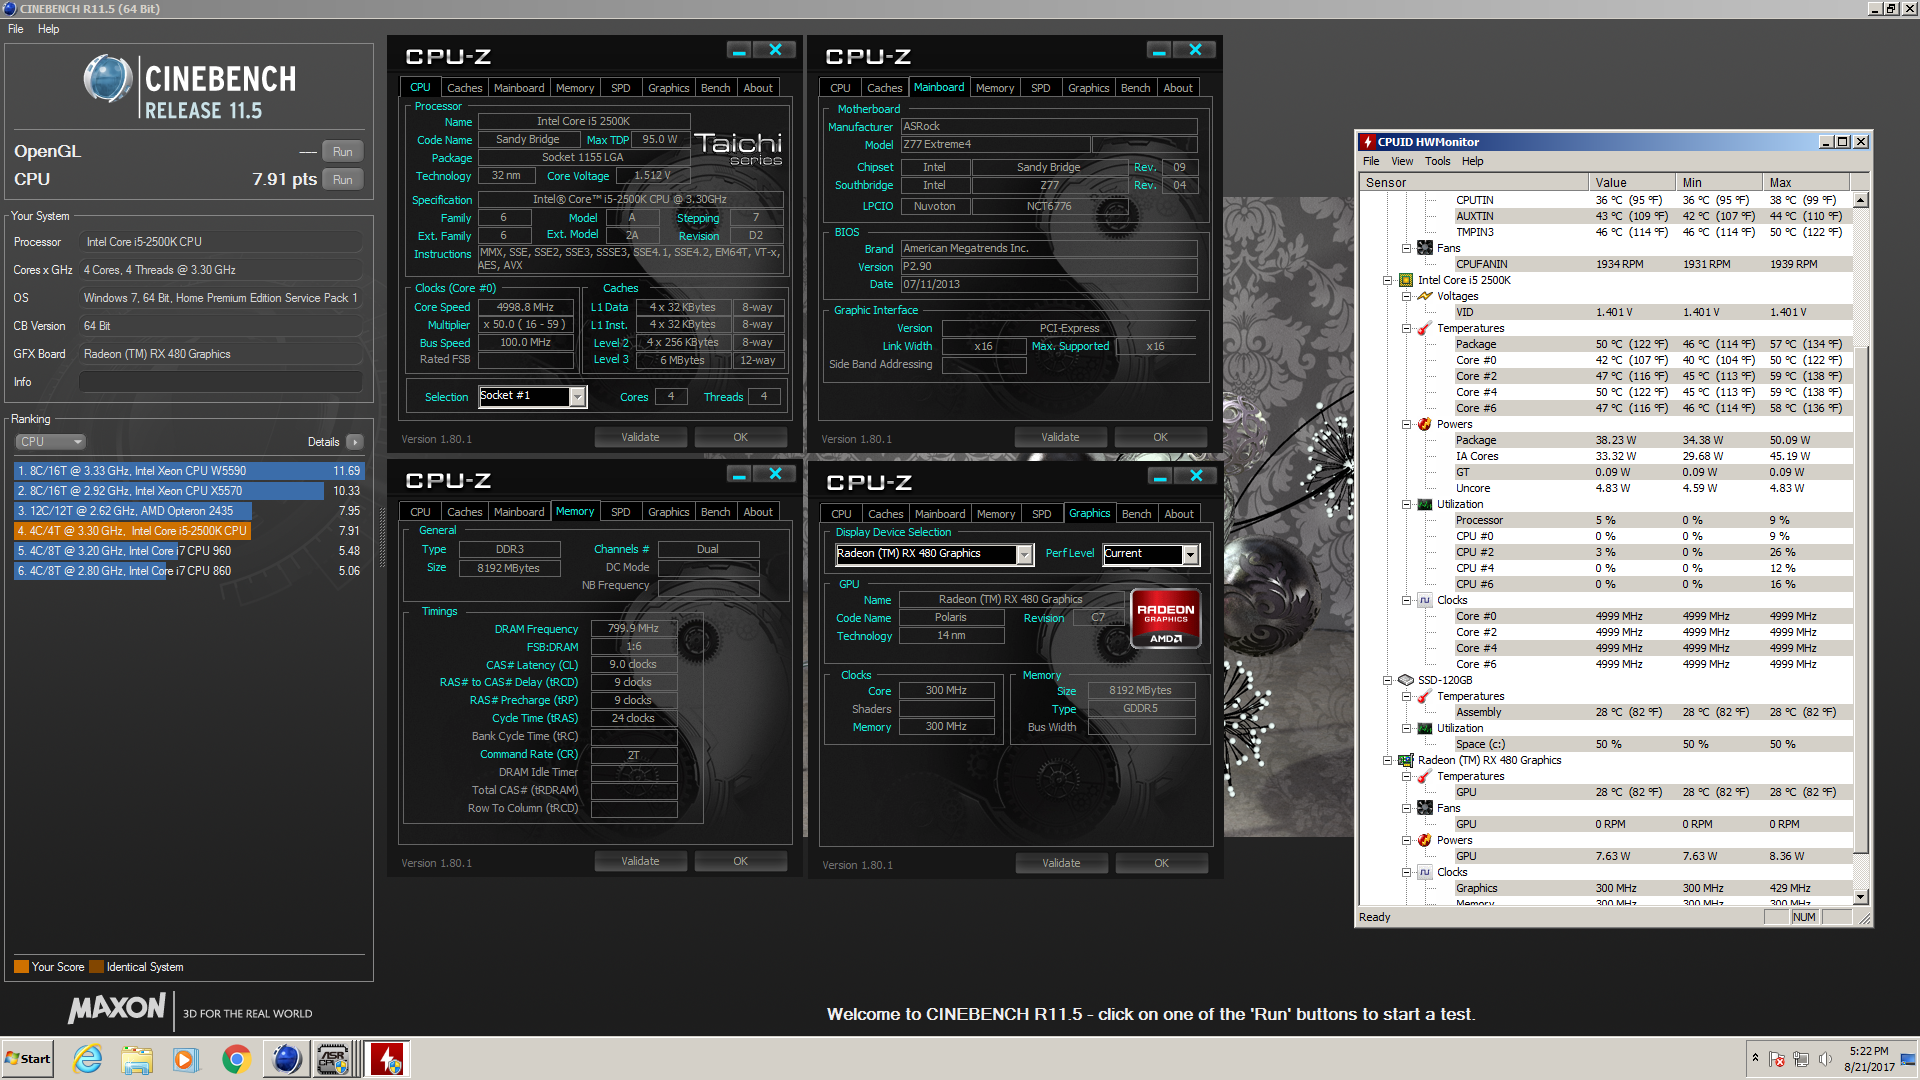
Task: Switch to Caches tab in top-left CPU-Z
Action: [x=464, y=88]
